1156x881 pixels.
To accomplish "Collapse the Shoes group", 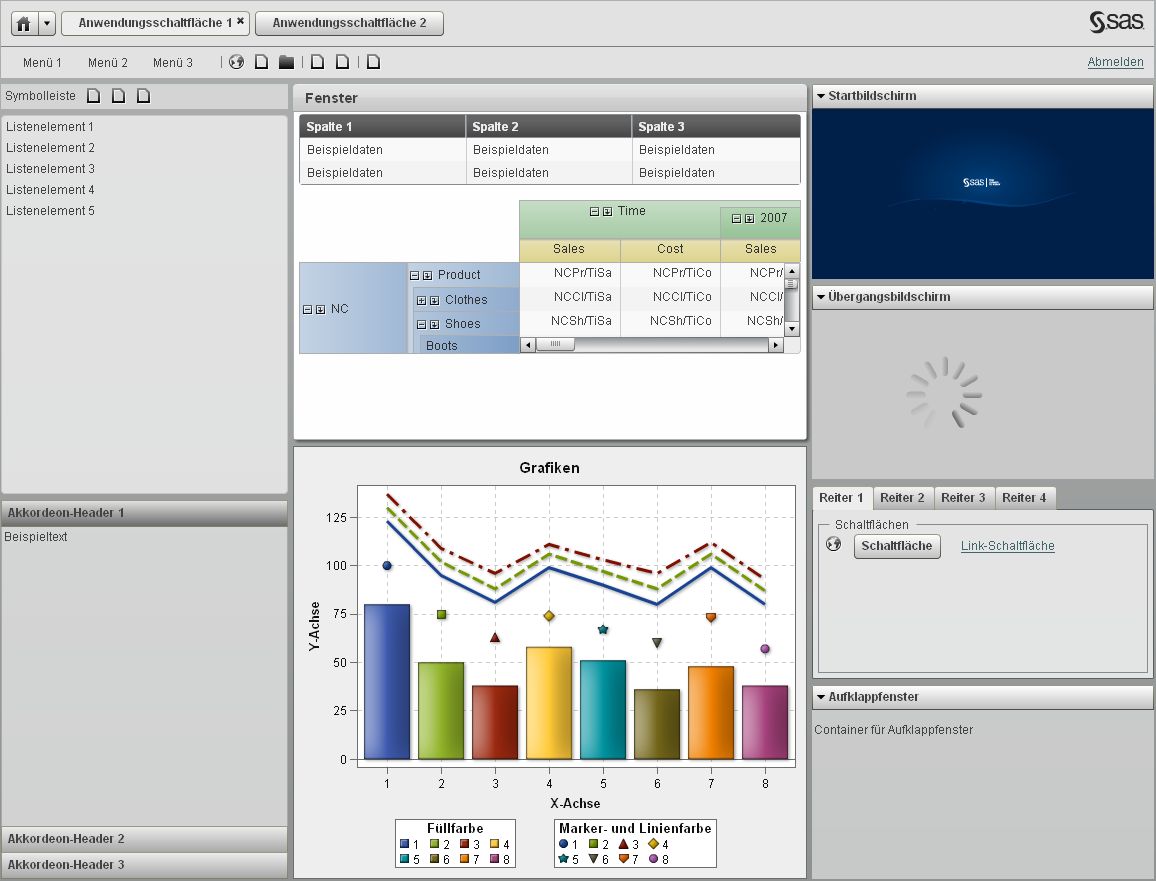I will 421,324.
